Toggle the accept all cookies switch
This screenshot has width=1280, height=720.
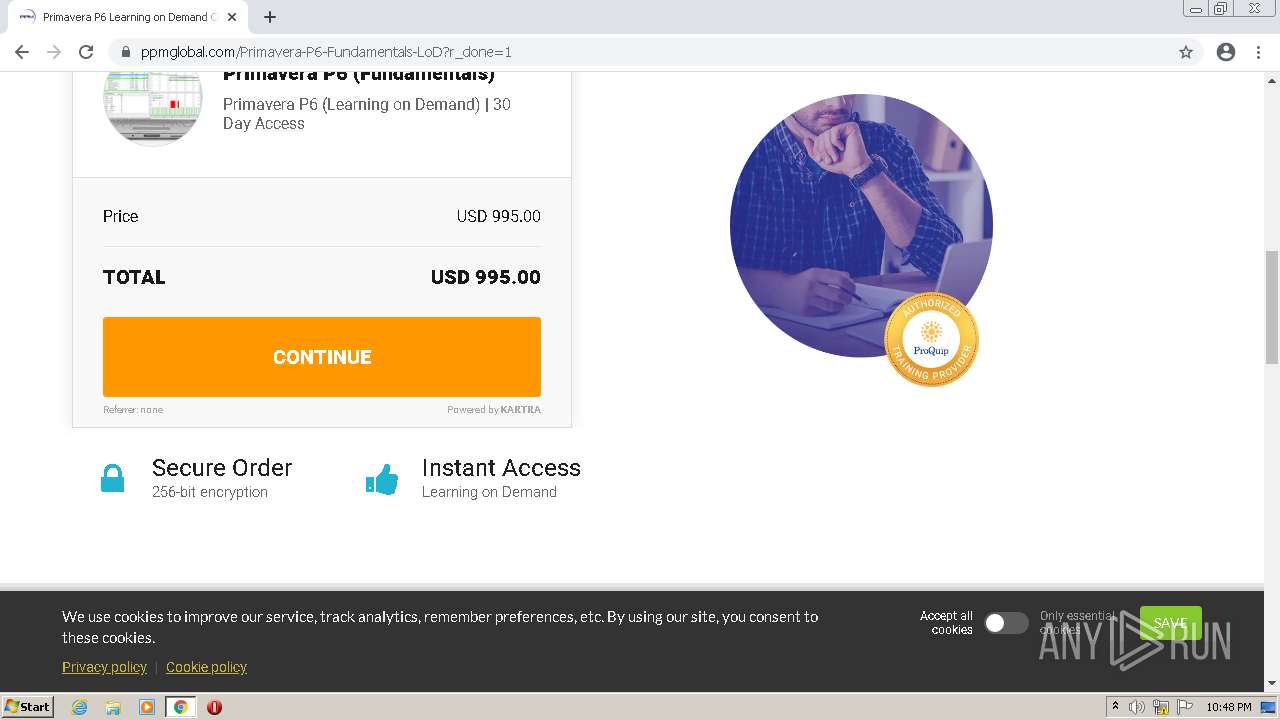[1006, 623]
